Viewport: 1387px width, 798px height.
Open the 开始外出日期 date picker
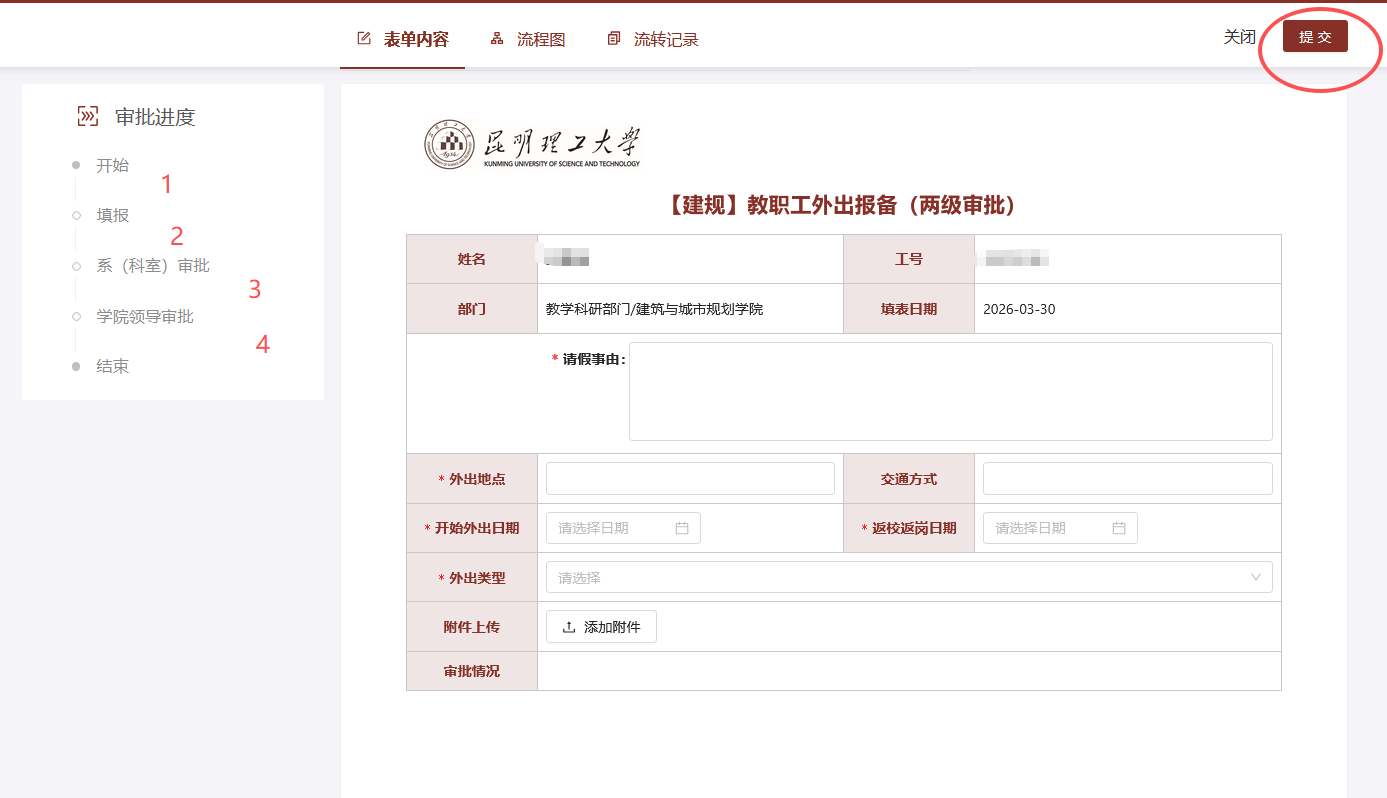click(x=612, y=528)
